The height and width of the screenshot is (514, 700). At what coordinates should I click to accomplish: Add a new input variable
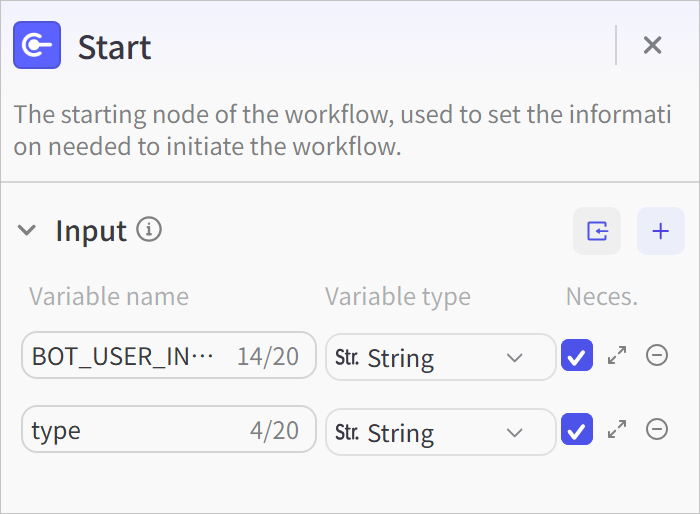(x=660, y=231)
